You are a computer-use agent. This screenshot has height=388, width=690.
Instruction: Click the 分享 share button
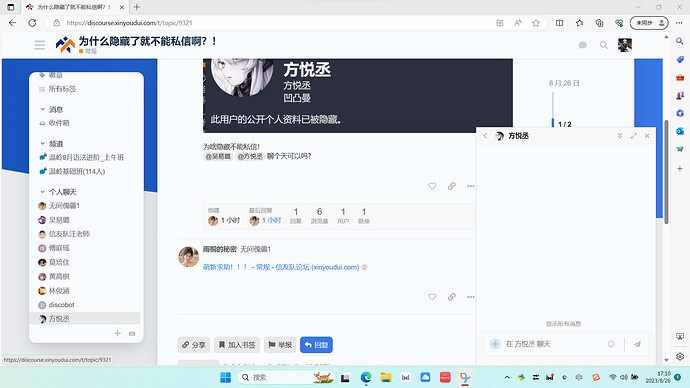(194, 345)
